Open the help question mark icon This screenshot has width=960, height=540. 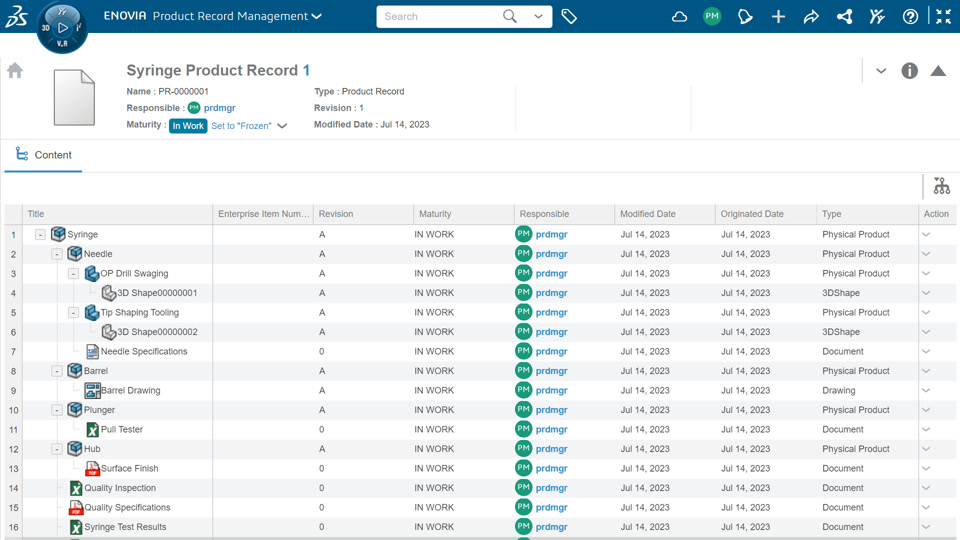click(910, 16)
